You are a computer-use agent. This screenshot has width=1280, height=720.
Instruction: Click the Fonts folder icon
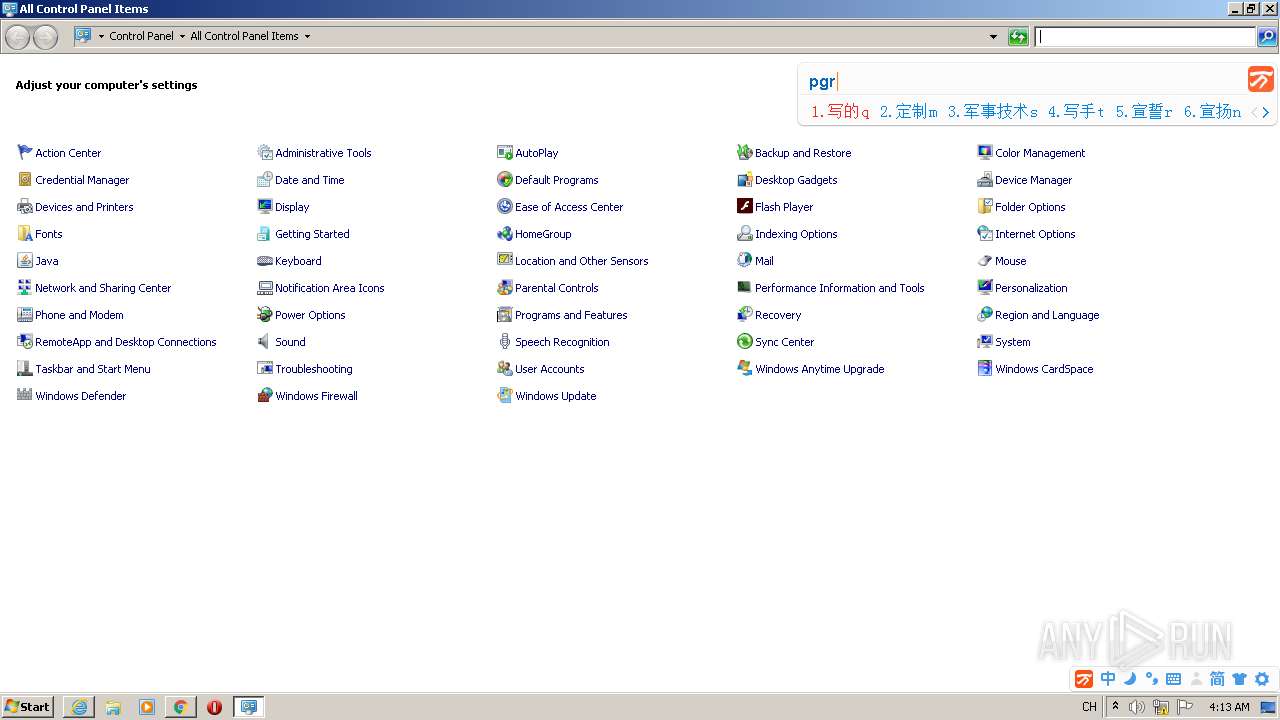(x=25, y=233)
